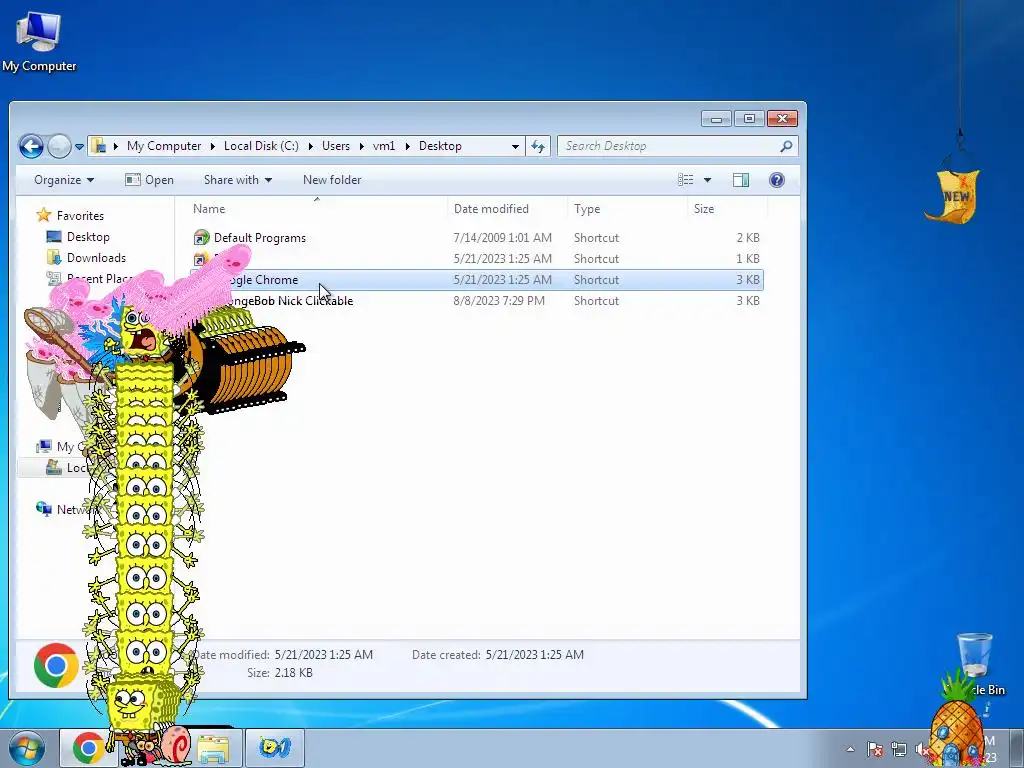Screen dimensions: 1024x768
Task: Click the hanging NEW tag on desktop
Action: [955, 195]
